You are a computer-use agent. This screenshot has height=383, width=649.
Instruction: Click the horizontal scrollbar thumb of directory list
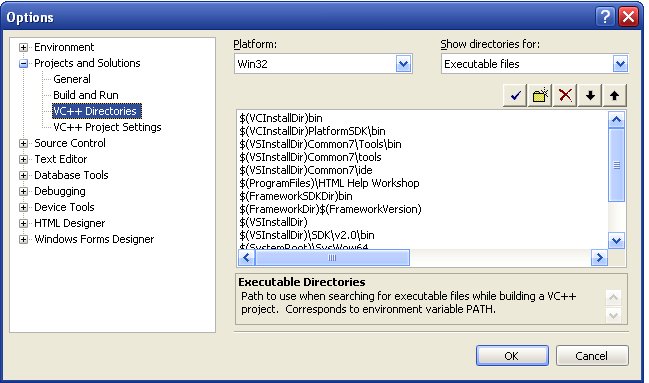[332, 258]
